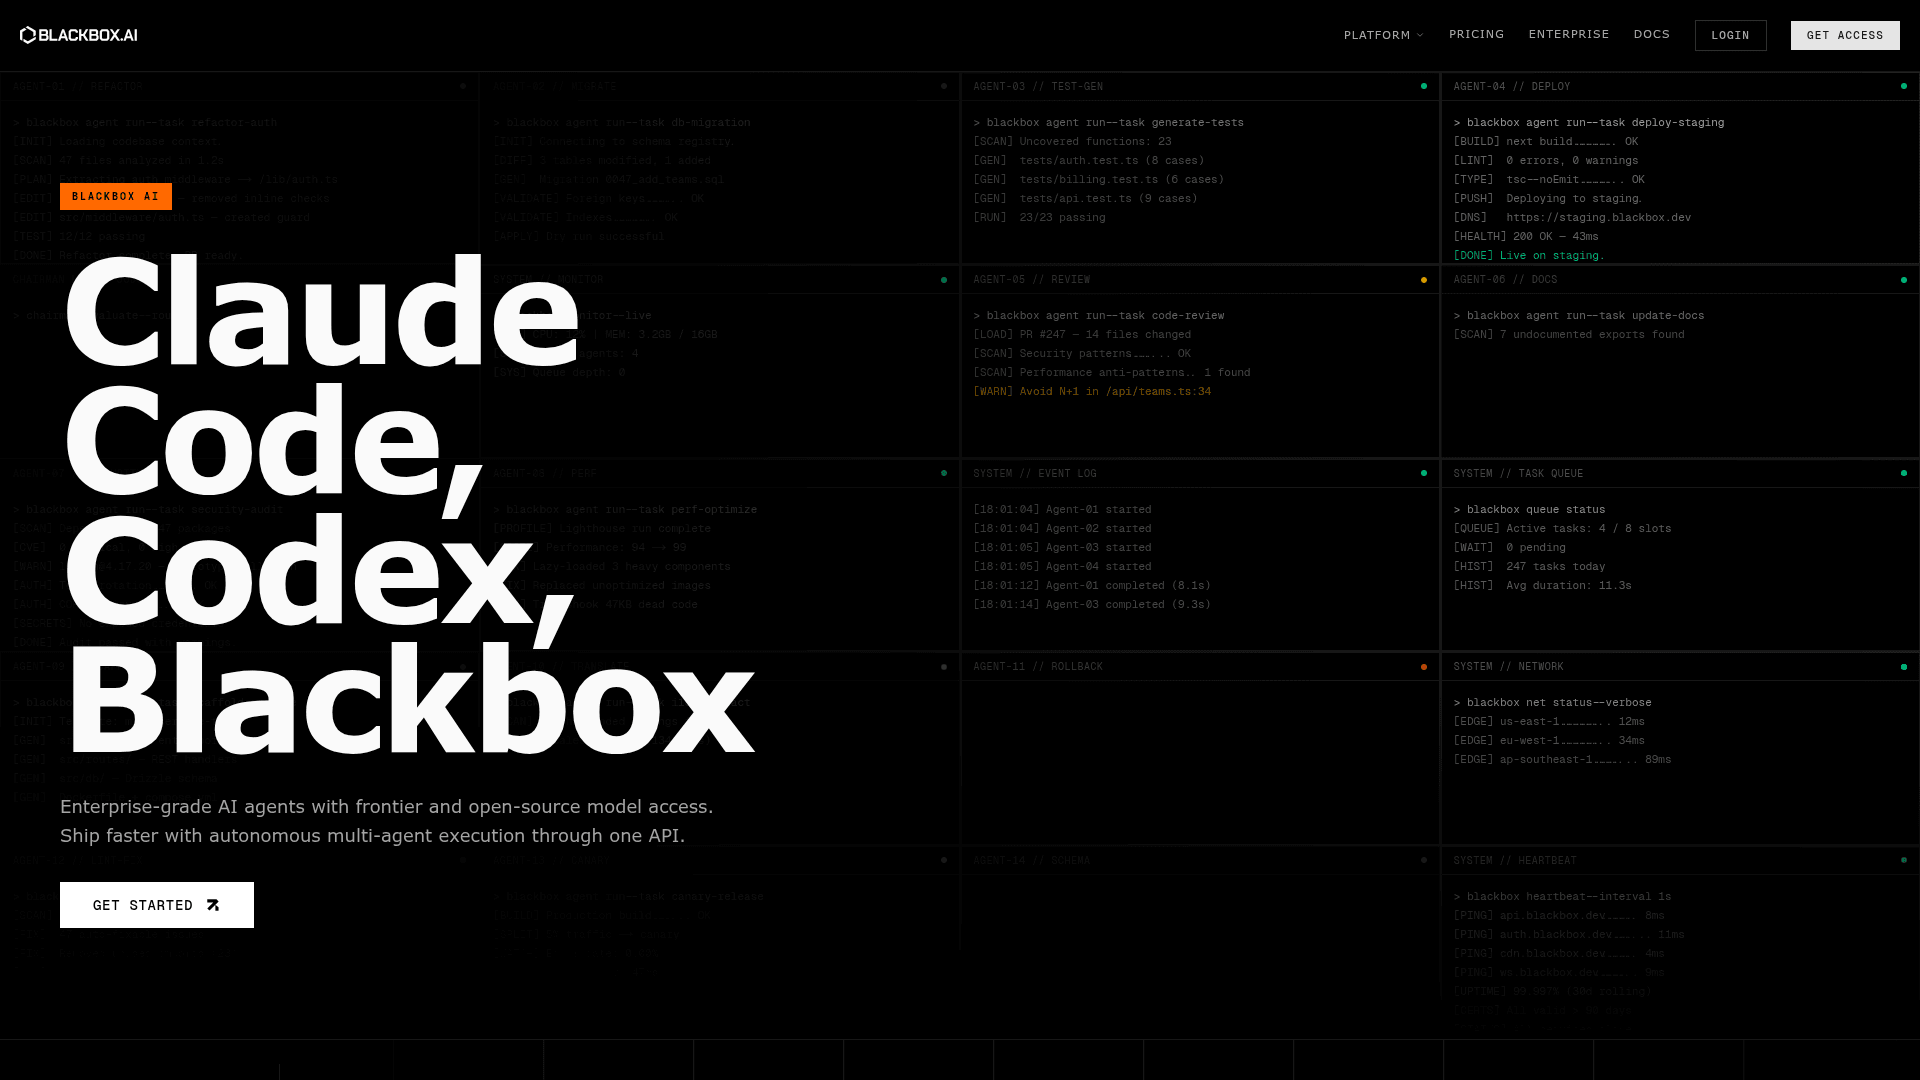This screenshot has width=1920, height=1080.
Task: Click the WARN Avoid N+1 warning line
Action: click(1092, 391)
